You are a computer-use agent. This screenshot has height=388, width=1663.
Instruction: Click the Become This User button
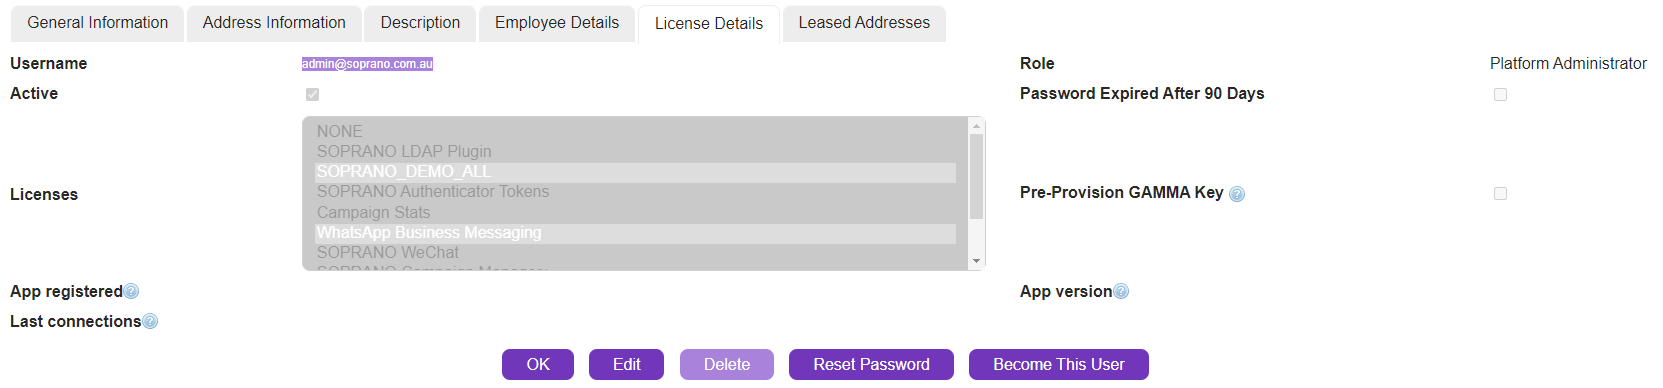coord(1059,364)
